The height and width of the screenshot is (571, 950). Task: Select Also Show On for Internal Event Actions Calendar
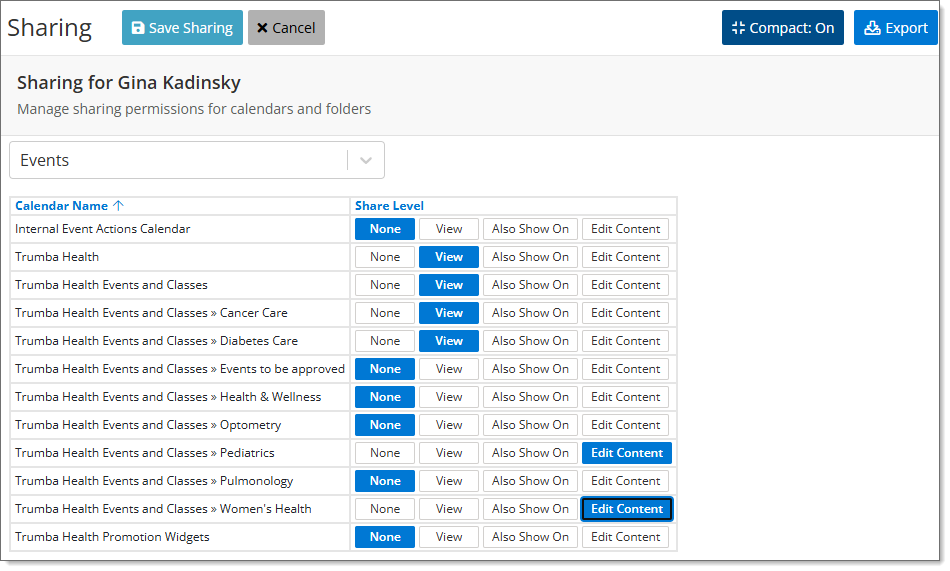click(530, 229)
